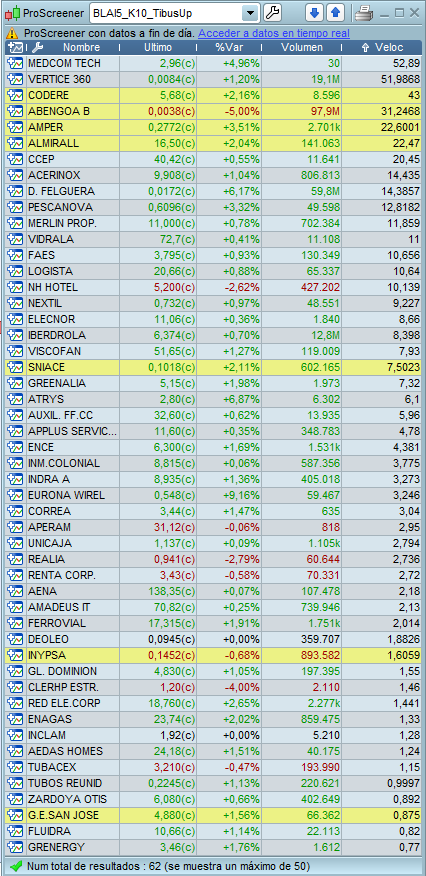Select the FERROVIAL row name

57,623
